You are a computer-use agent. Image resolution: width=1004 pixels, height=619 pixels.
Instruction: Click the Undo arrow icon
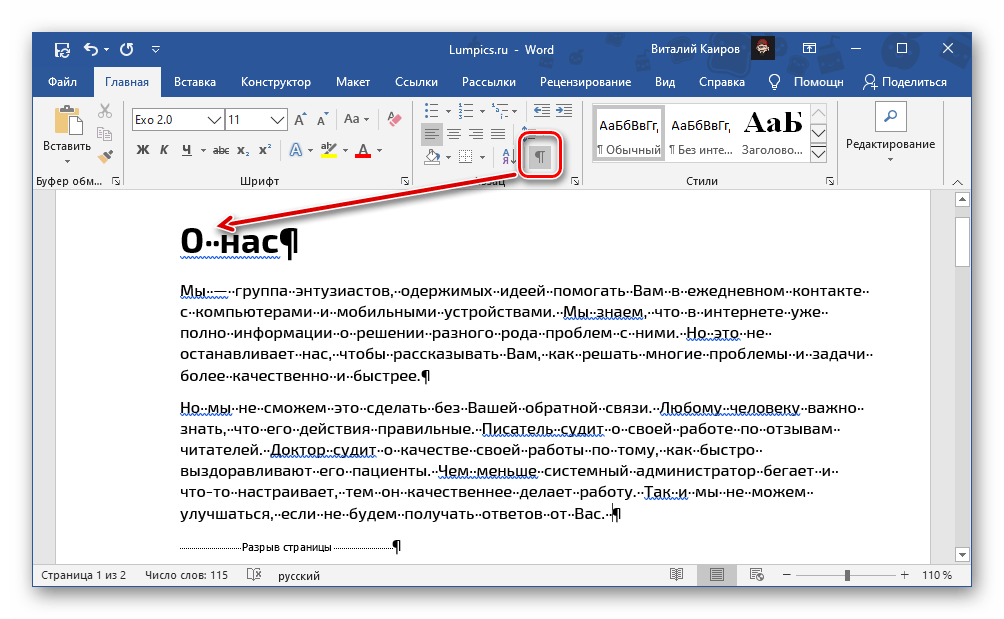(x=91, y=49)
